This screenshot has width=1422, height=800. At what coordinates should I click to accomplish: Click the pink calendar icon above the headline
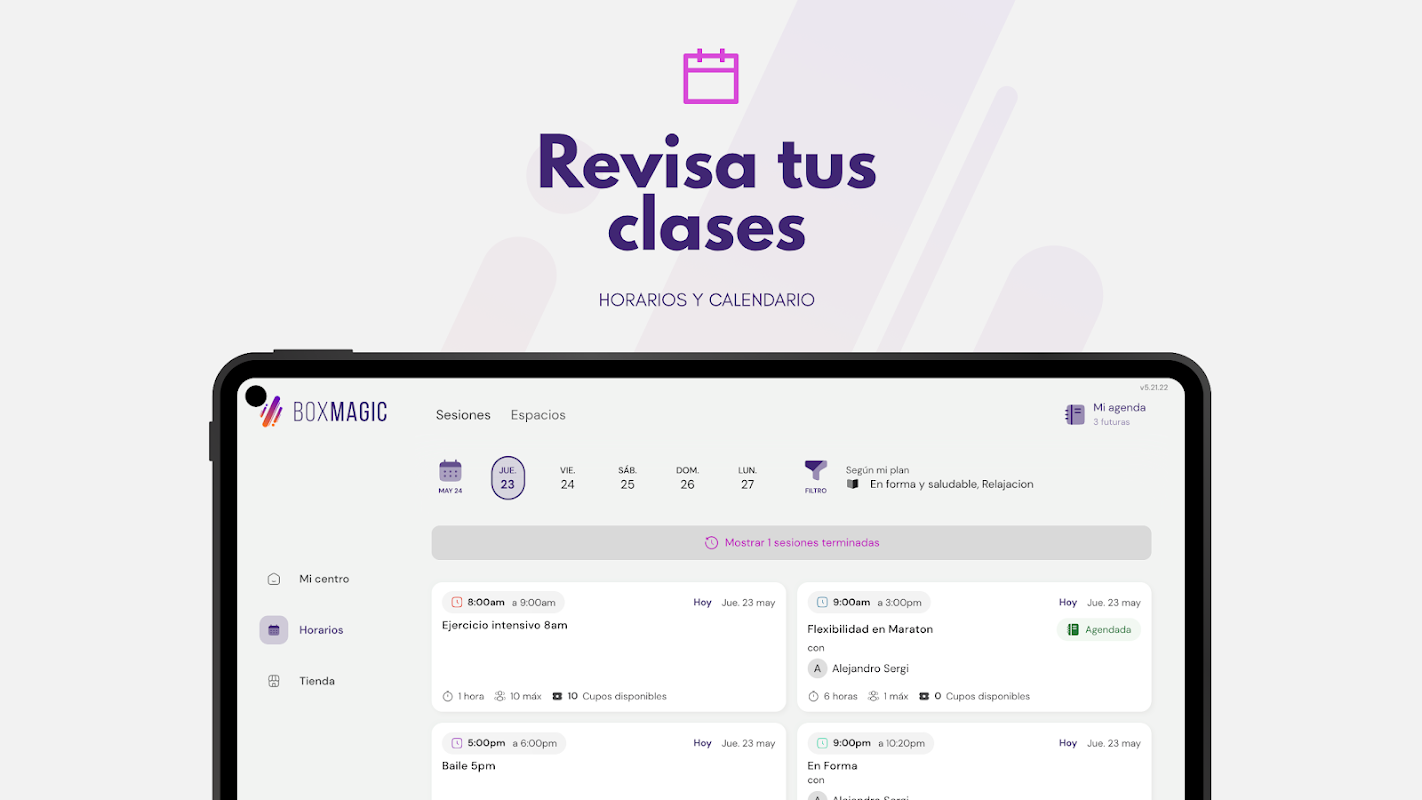coord(711,77)
